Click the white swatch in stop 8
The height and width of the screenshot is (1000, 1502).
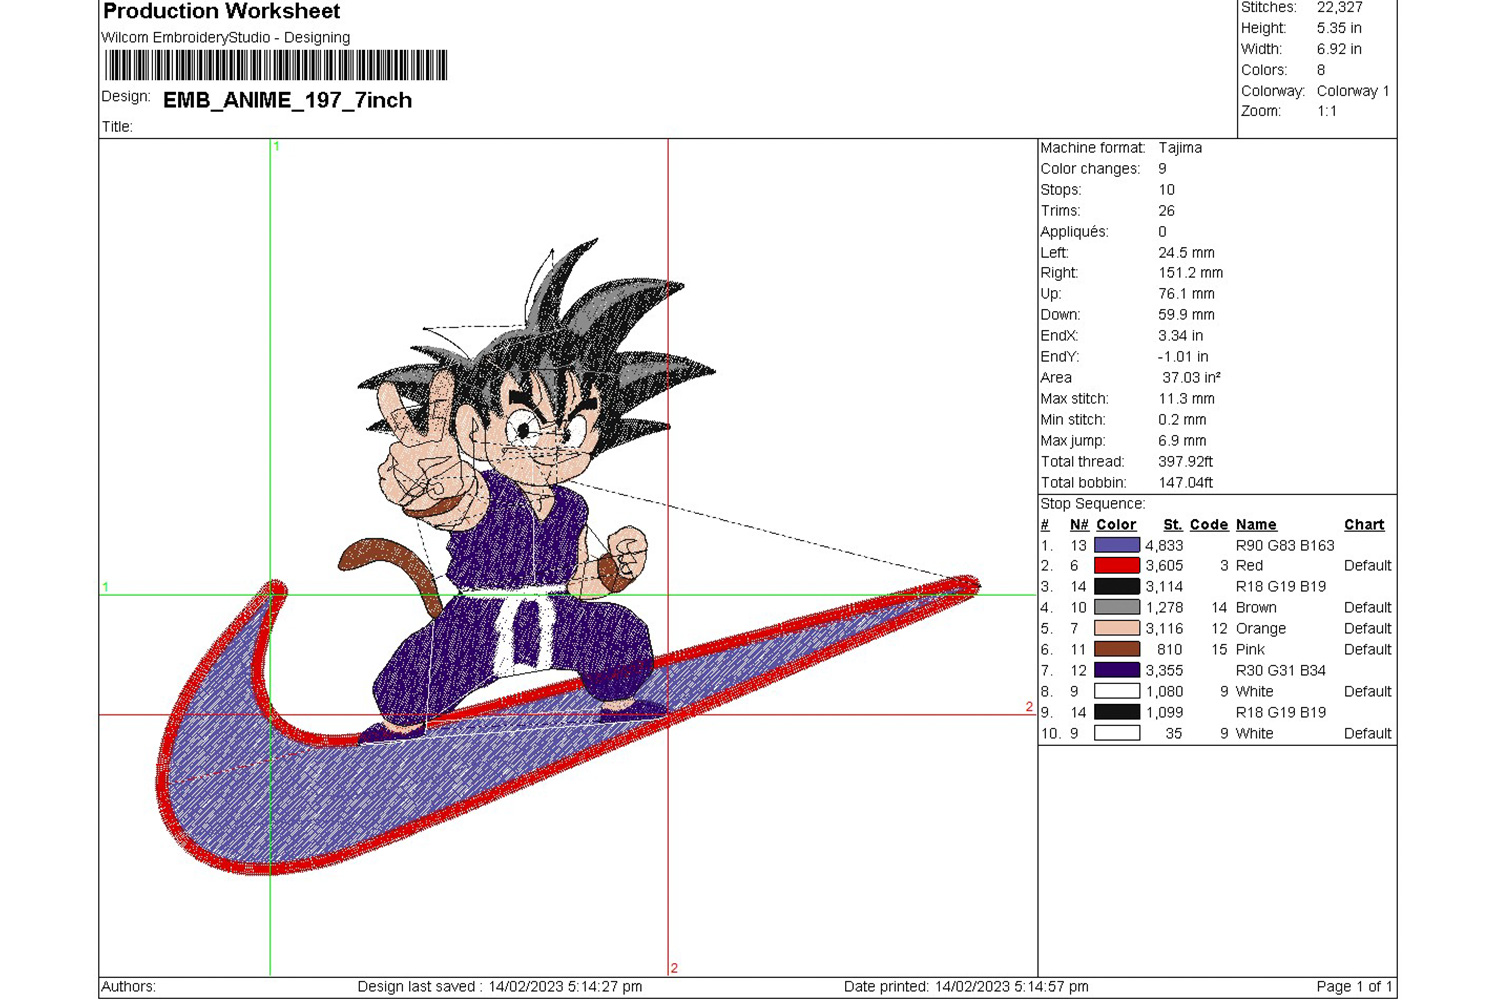1116,692
